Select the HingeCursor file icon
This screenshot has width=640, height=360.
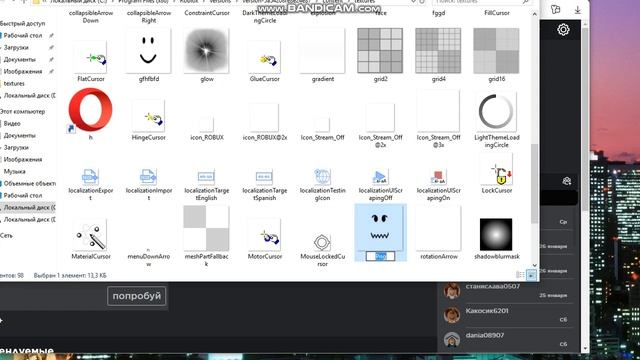coord(149,116)
